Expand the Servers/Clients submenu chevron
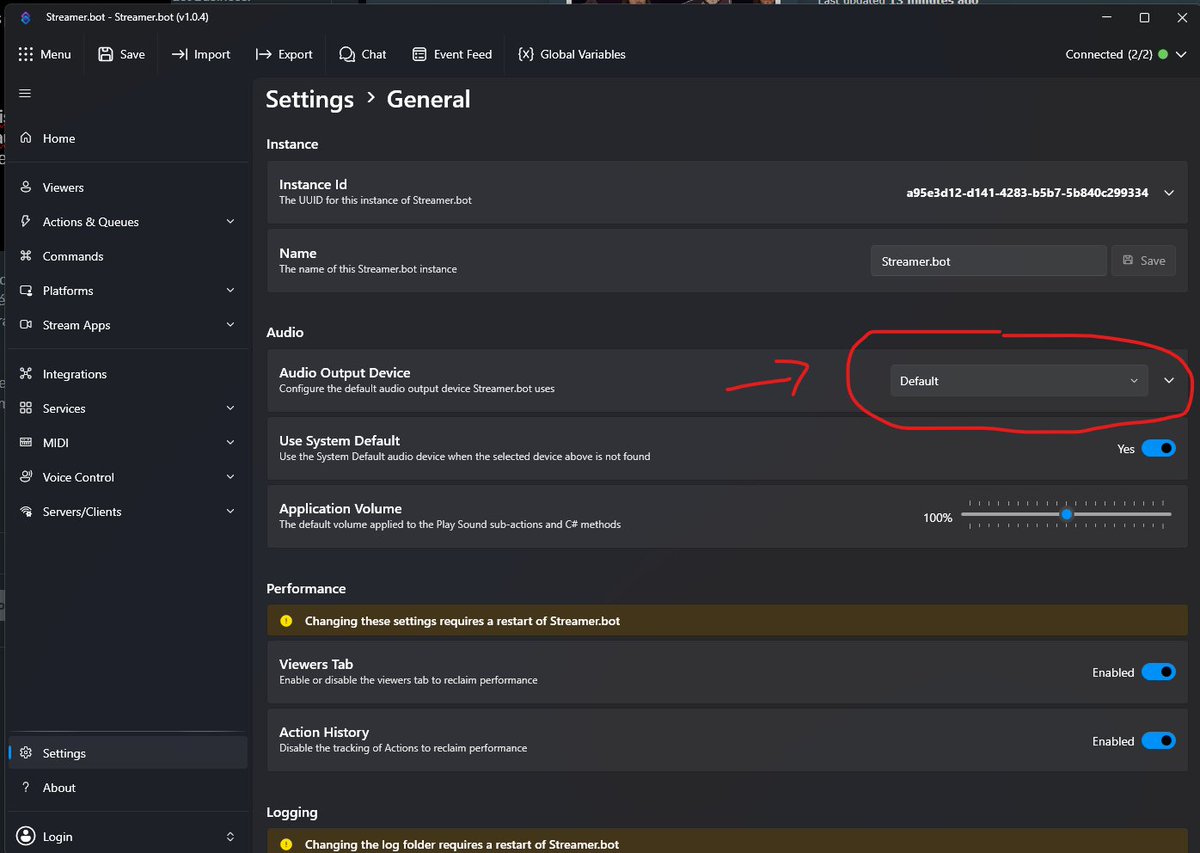 coord(231,511)
